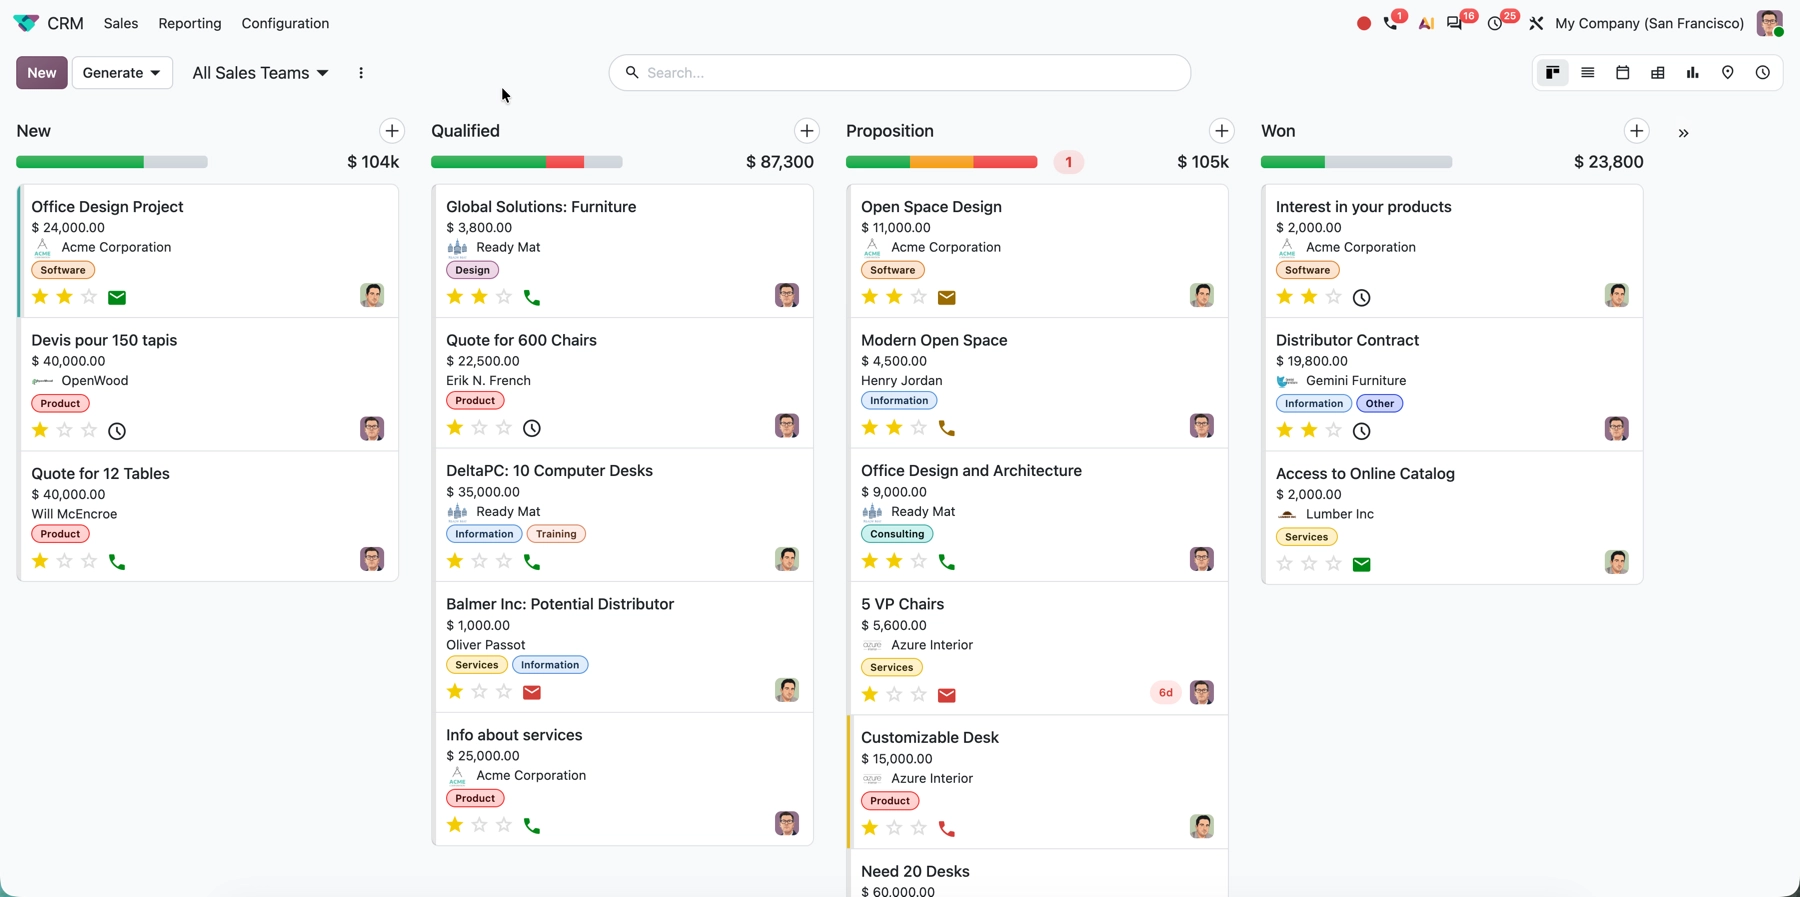Open Graph view icon
The height and width of the screenshot is (897, 1800).
click(1693, 73)
